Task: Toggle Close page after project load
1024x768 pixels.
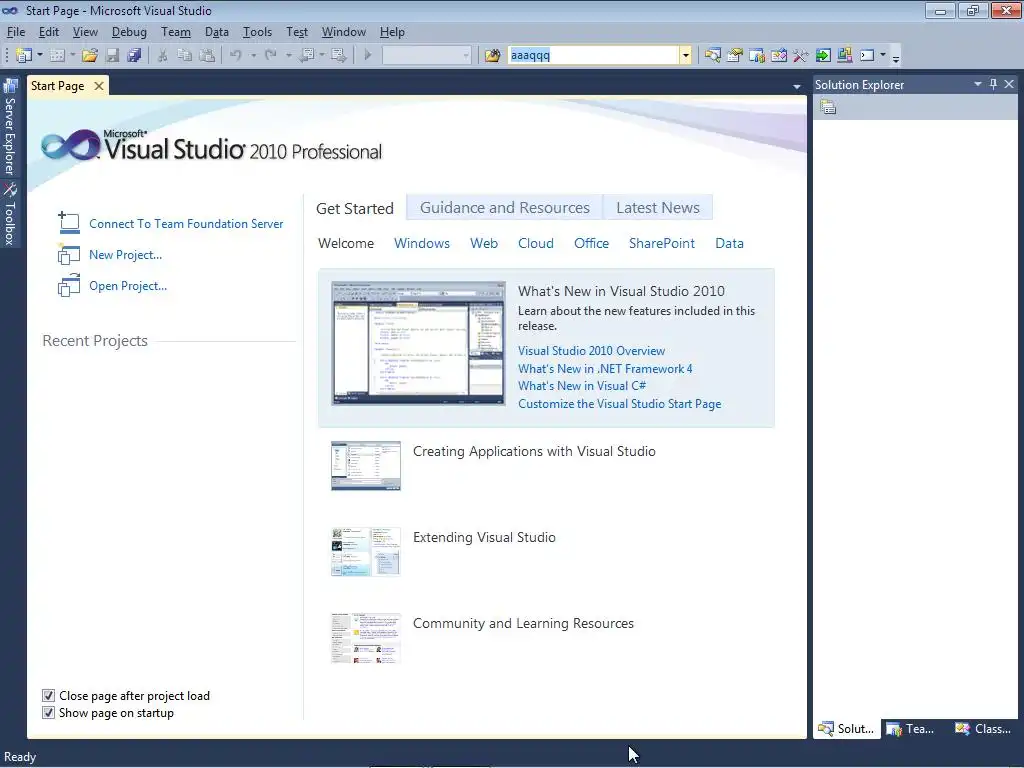Action: click(x=48, y=696)
